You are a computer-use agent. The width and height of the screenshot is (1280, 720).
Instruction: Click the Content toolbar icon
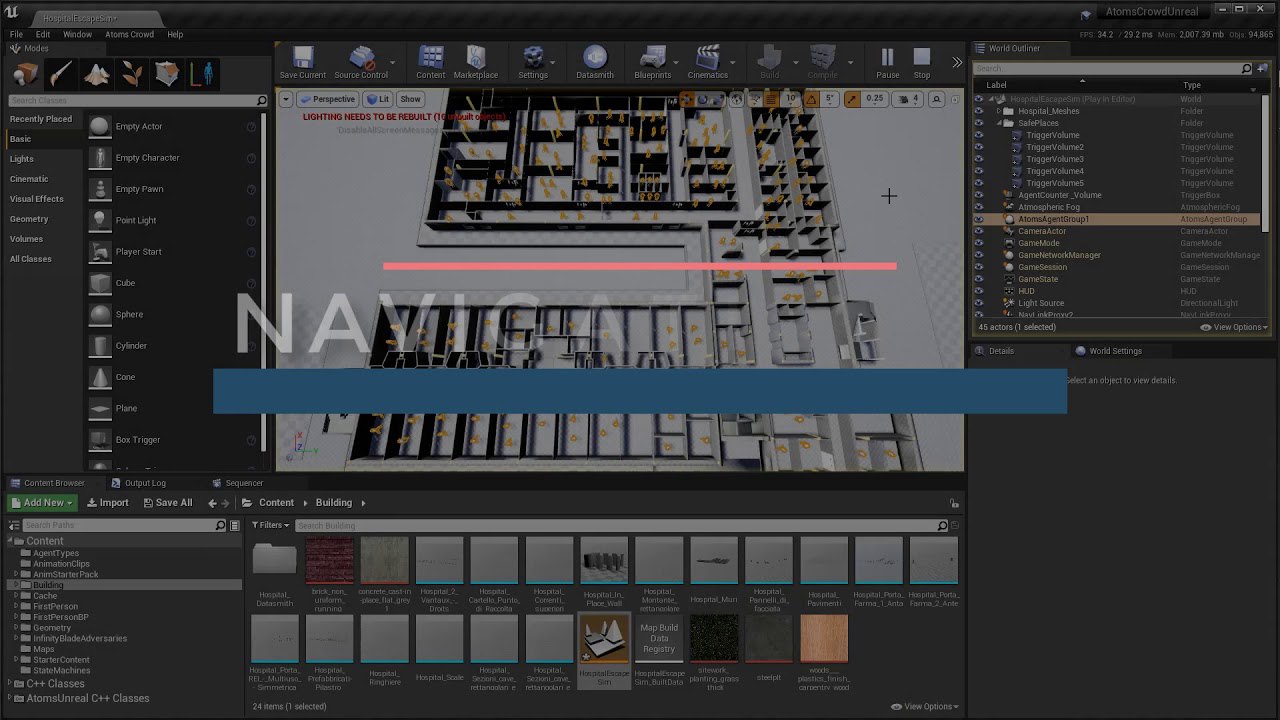(431, 62)
